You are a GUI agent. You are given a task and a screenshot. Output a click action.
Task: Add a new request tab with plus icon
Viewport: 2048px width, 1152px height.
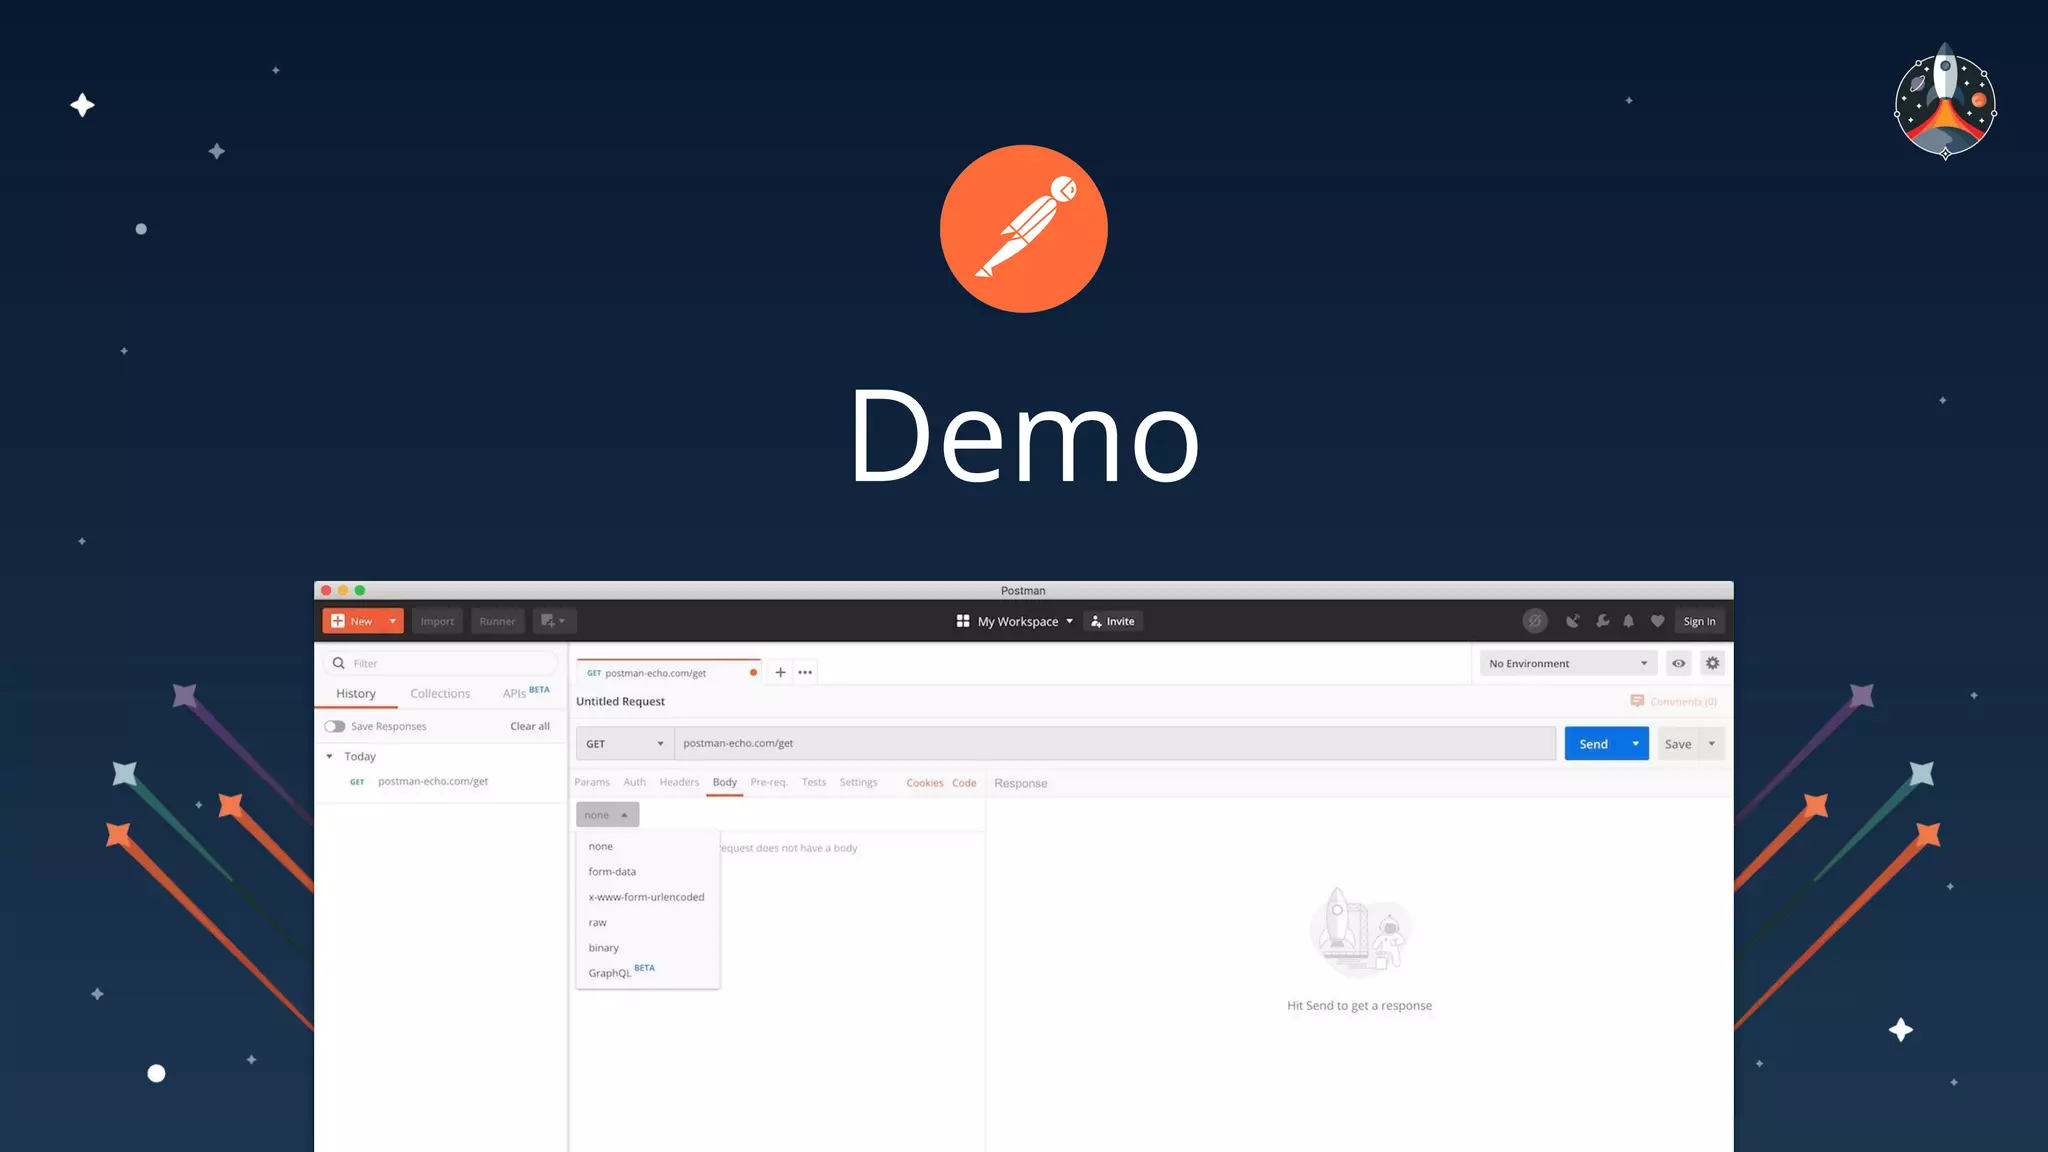click(780, 672)
